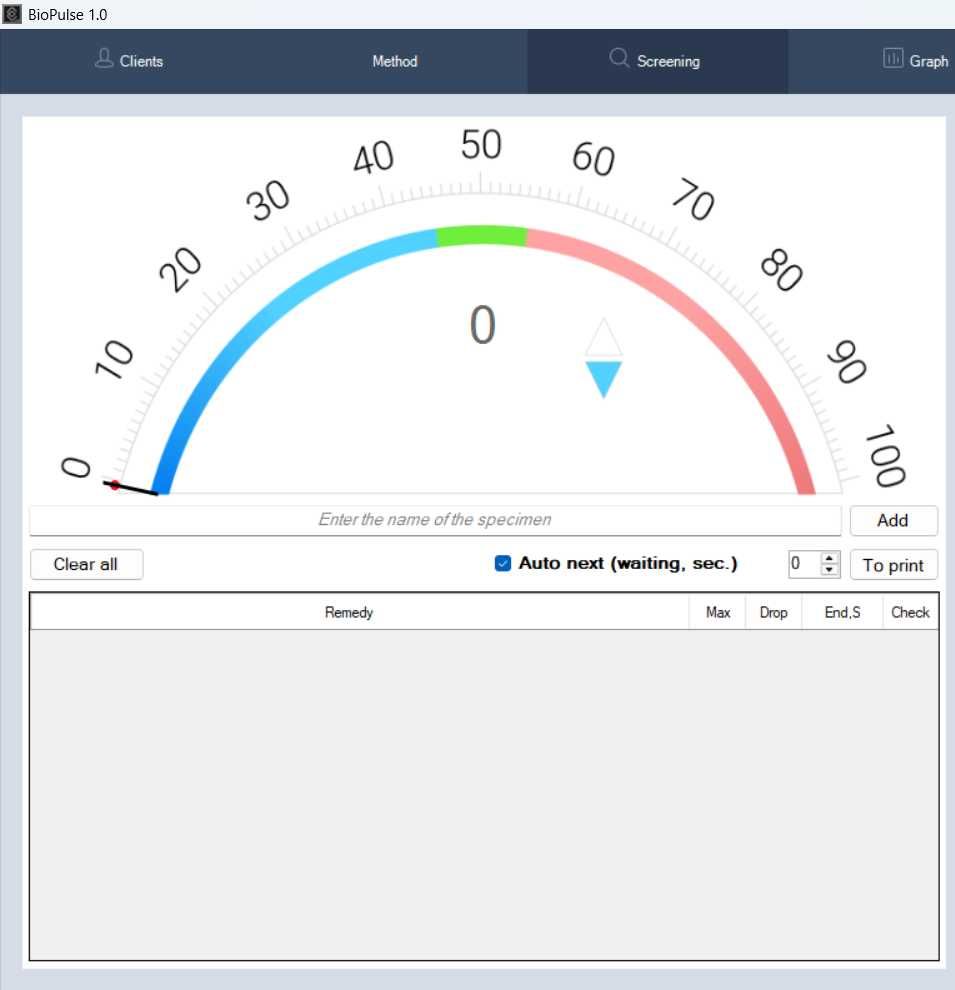
Task: Click the Clear all button
Action: pos(86,564)
